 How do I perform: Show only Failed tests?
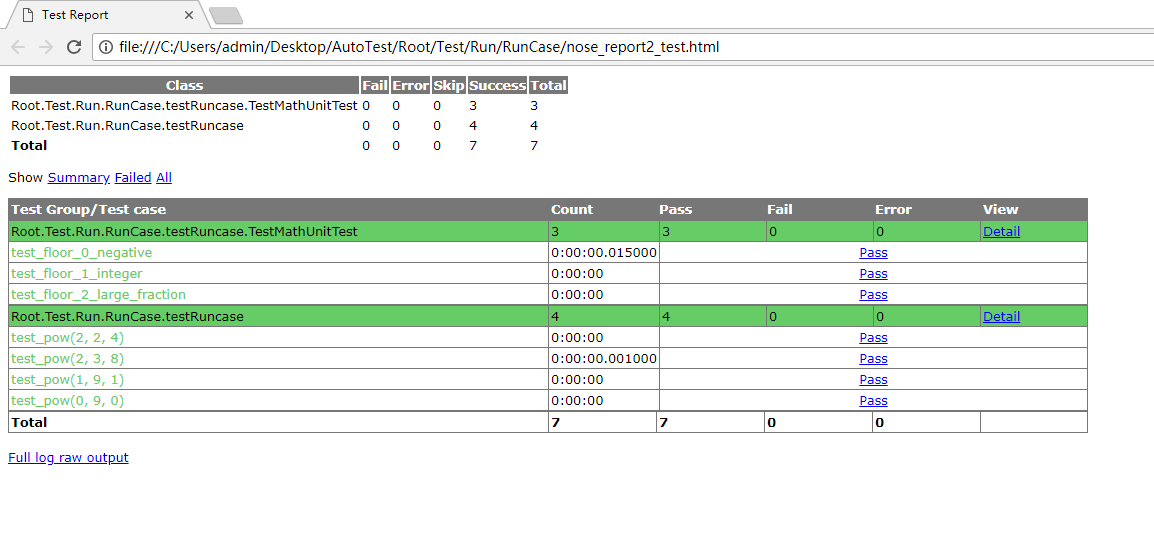[132, 177]
